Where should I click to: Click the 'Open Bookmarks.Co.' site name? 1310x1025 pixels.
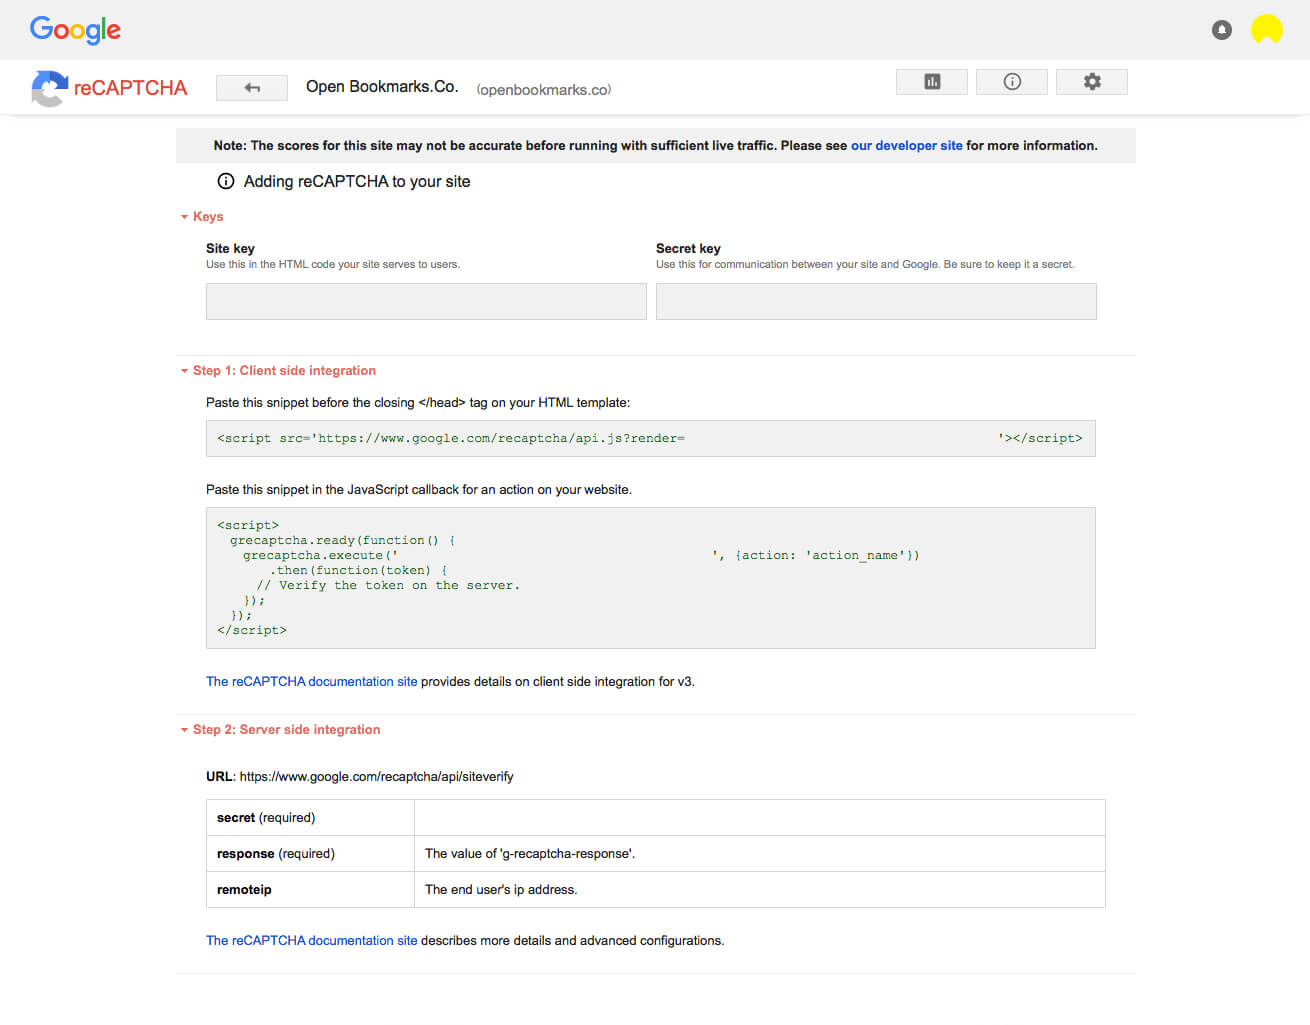382,87
